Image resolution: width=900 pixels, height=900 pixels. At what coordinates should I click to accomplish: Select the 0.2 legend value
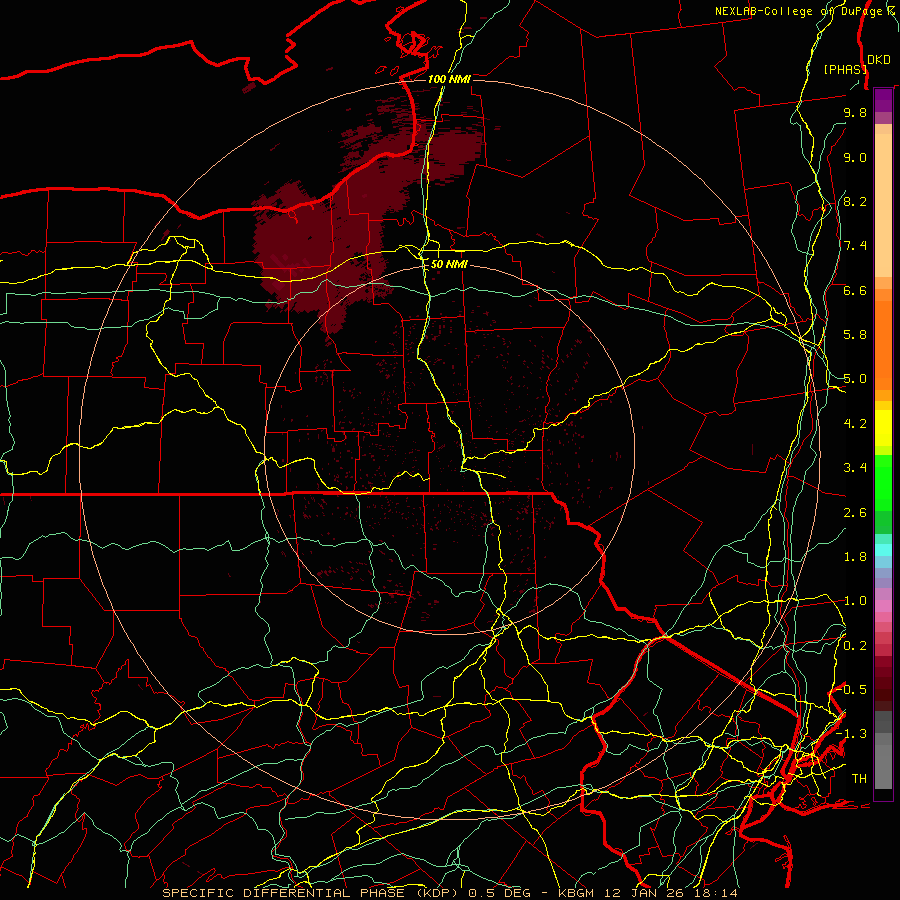pyautogui.click(x=855, y=646)
